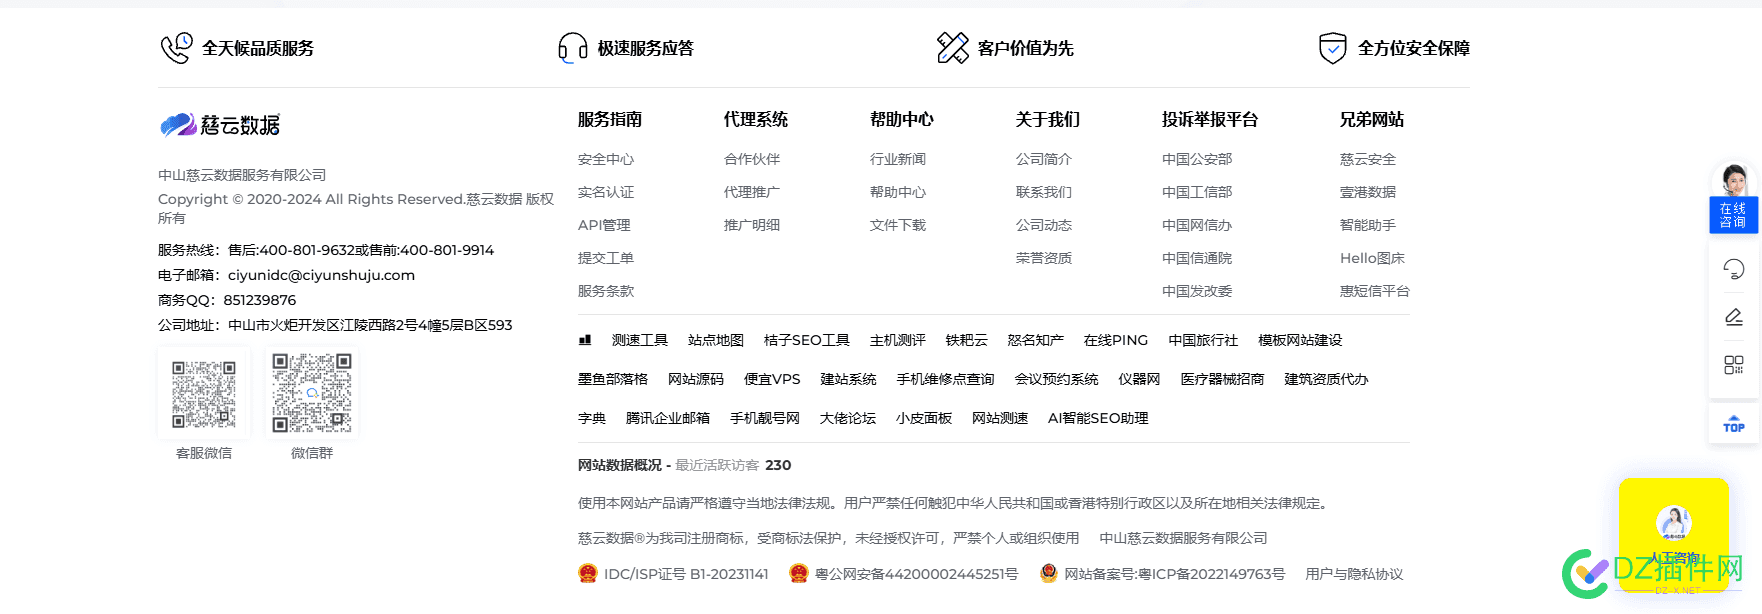The height and width of the screenshot is (614, 1762).
Task: Open the 墨鱼部落格 link
Action: click(x=613, y=379)
